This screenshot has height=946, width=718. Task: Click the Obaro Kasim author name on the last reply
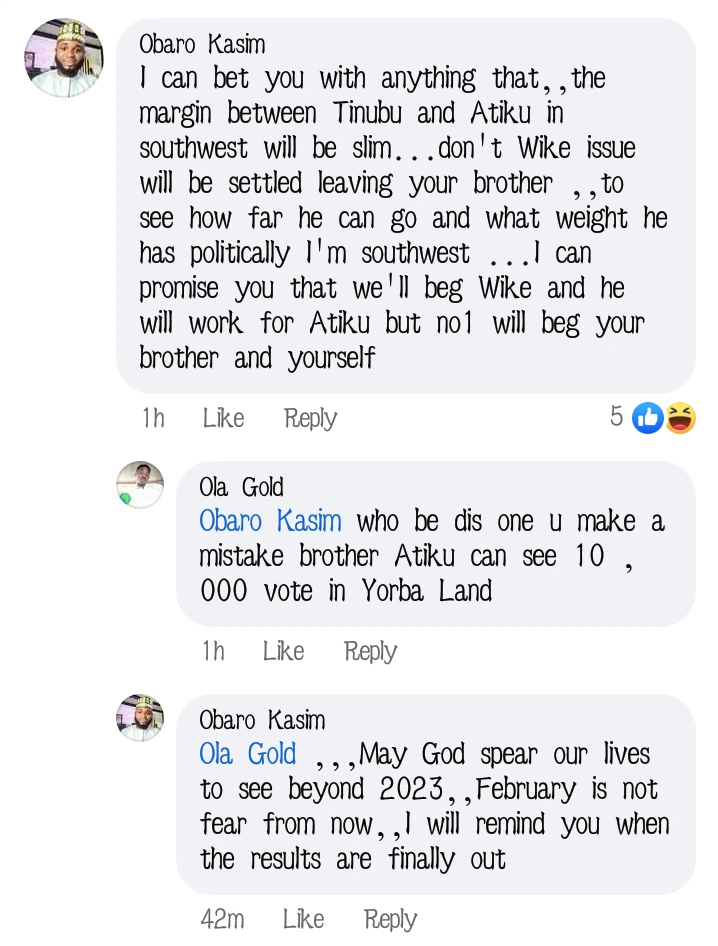click(x=262, y=720)
